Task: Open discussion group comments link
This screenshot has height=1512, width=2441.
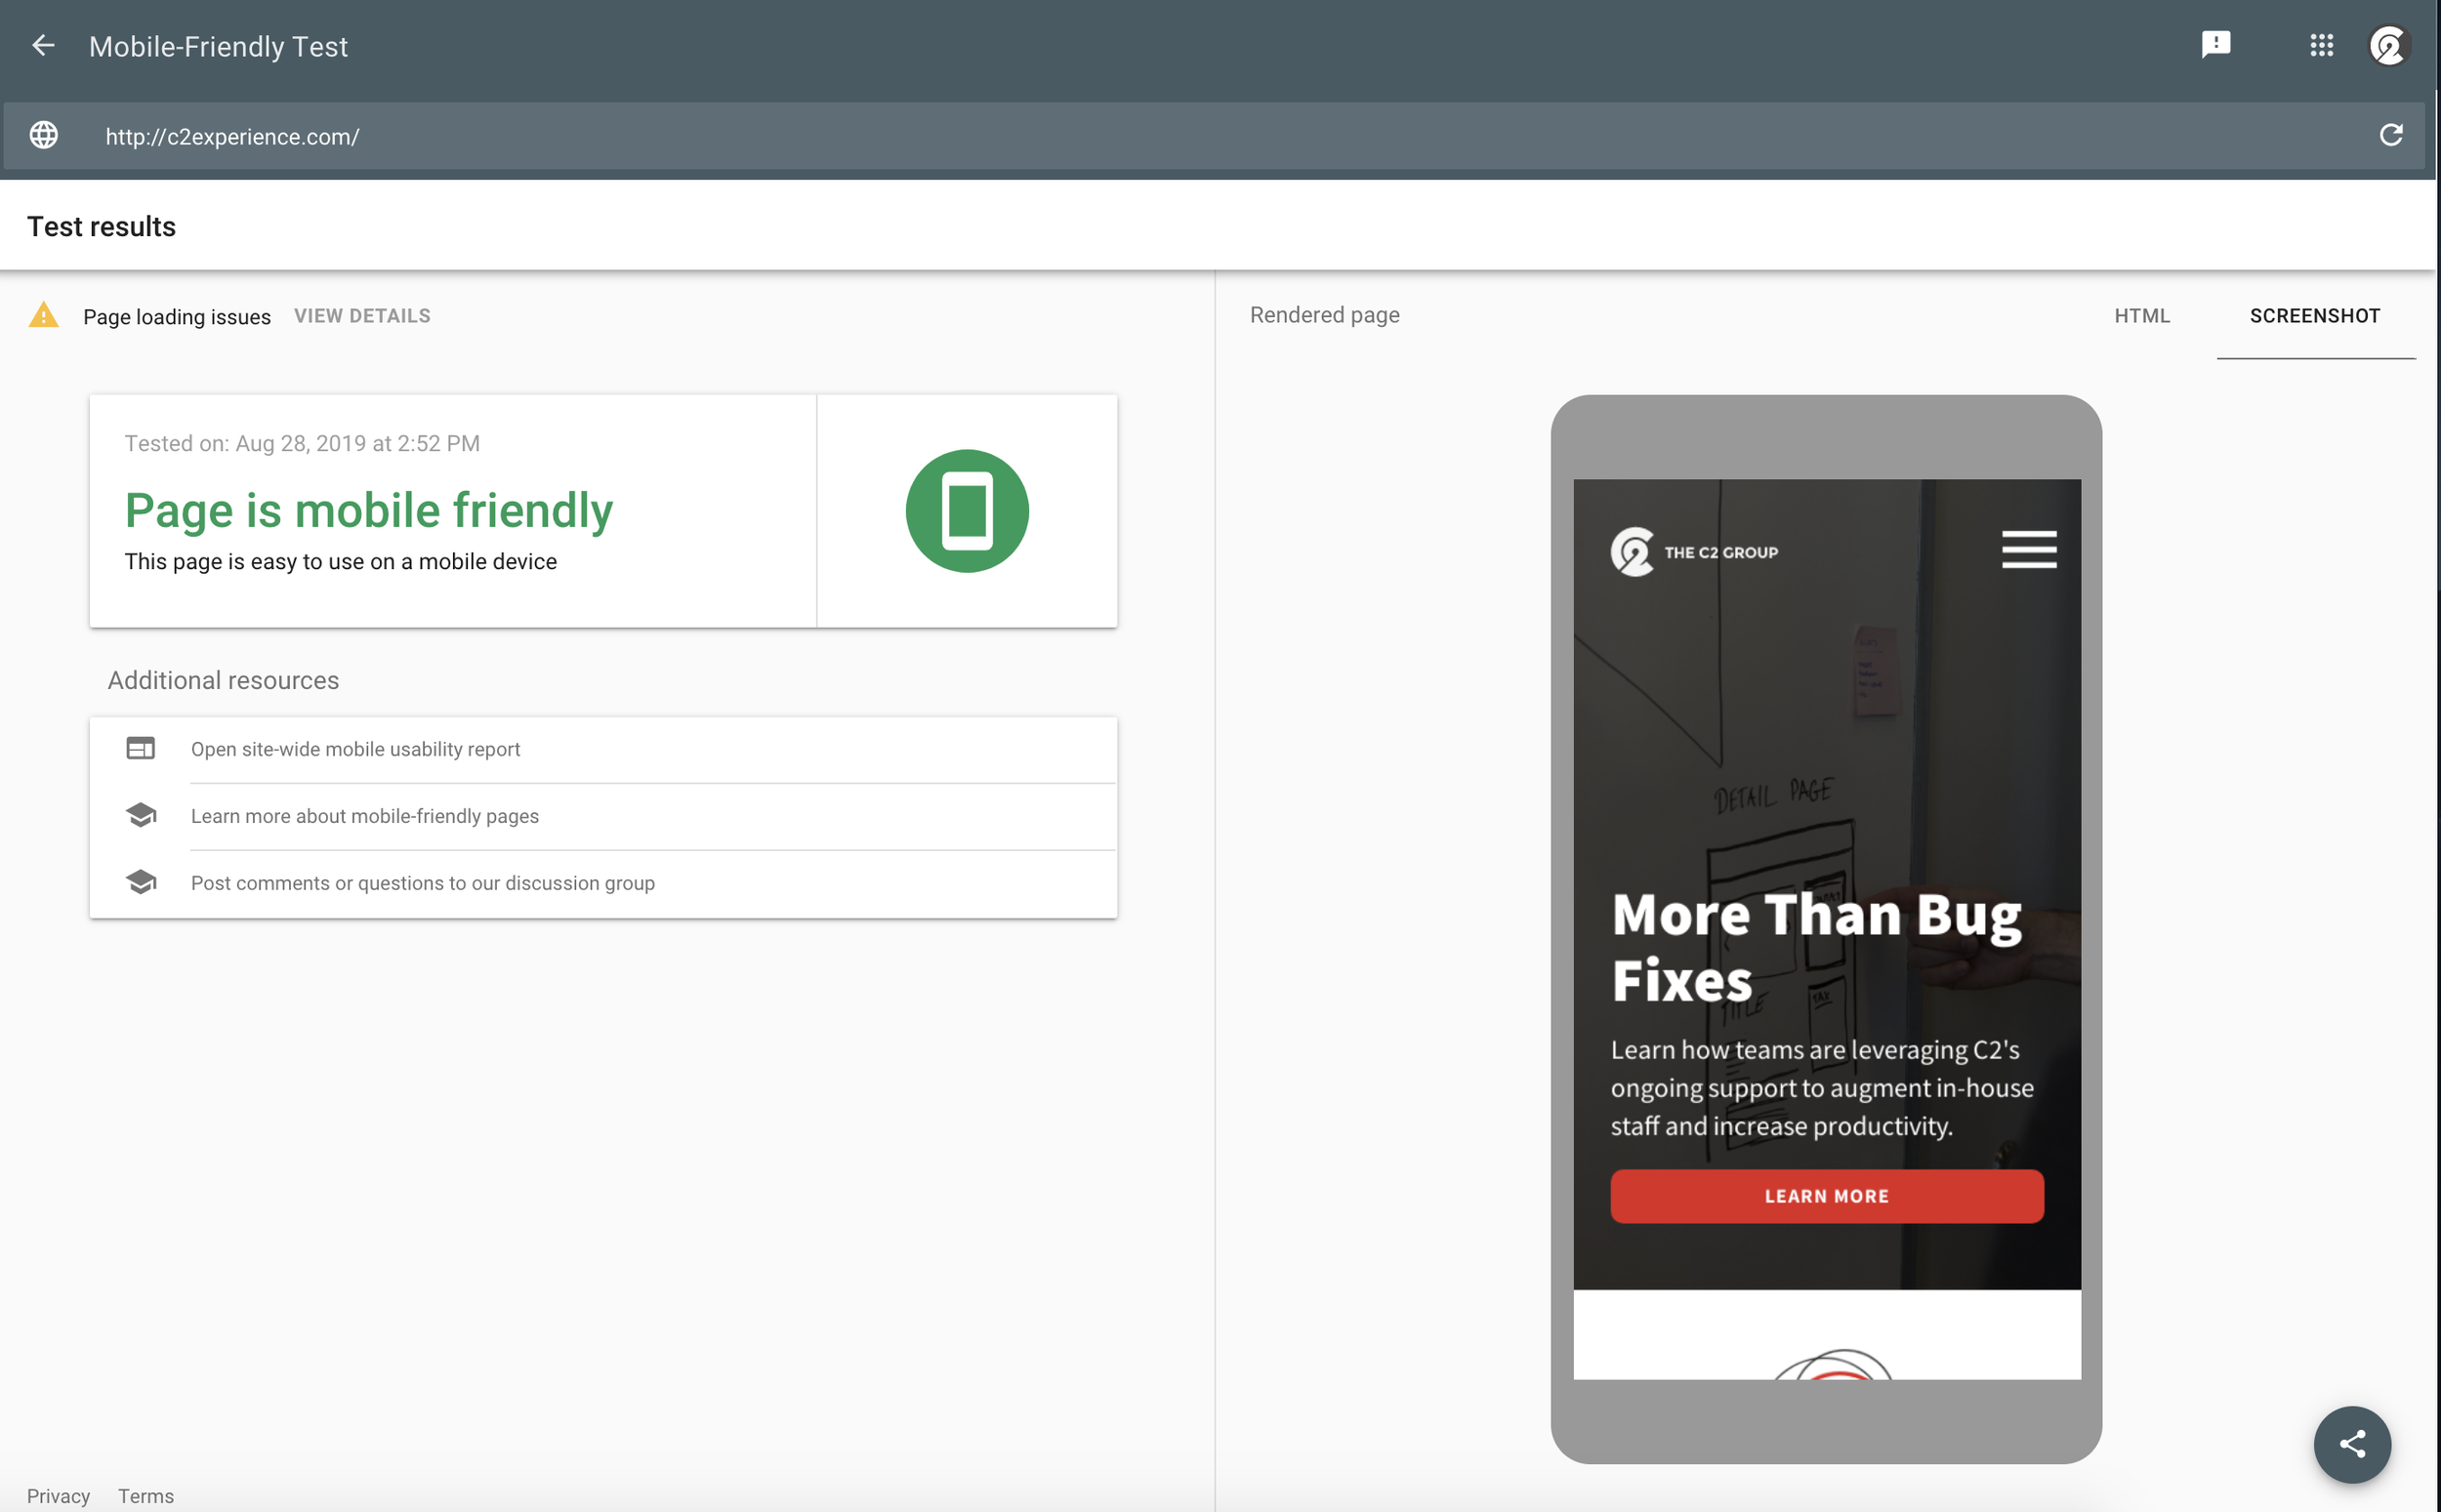Action: tap(422, 883)
